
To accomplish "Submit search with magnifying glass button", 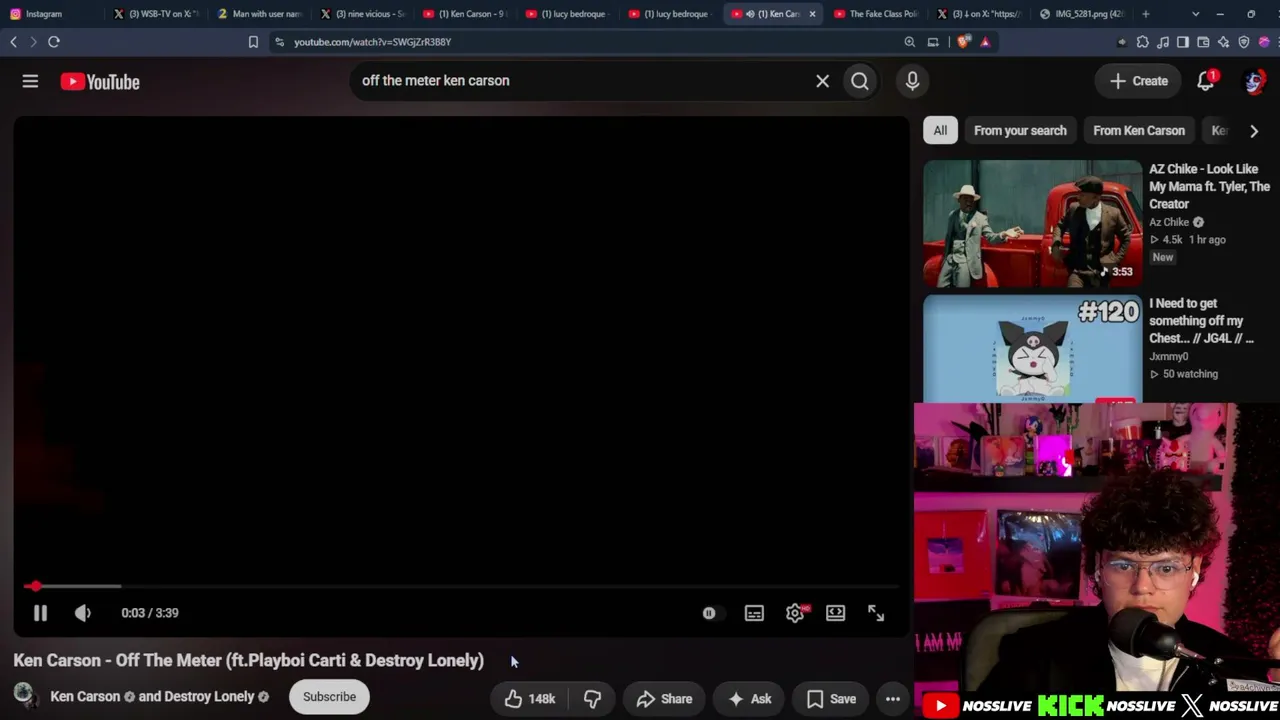I will click(x=860, y=81).
